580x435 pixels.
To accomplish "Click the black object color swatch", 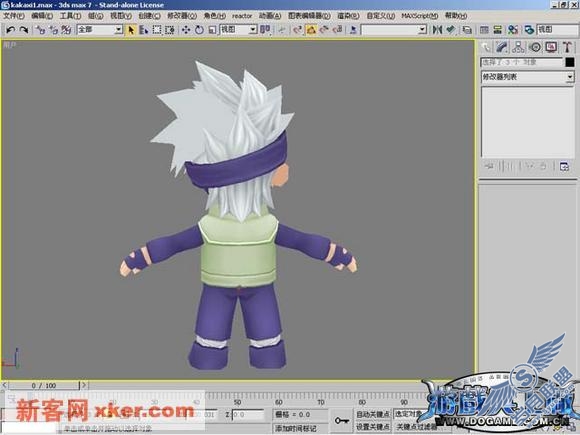I will point(570,62).
